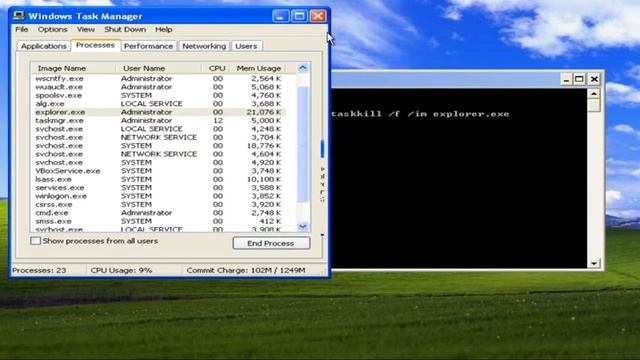640x360 pixels.
Task: Open the Help menu
Action: point(164,29)
